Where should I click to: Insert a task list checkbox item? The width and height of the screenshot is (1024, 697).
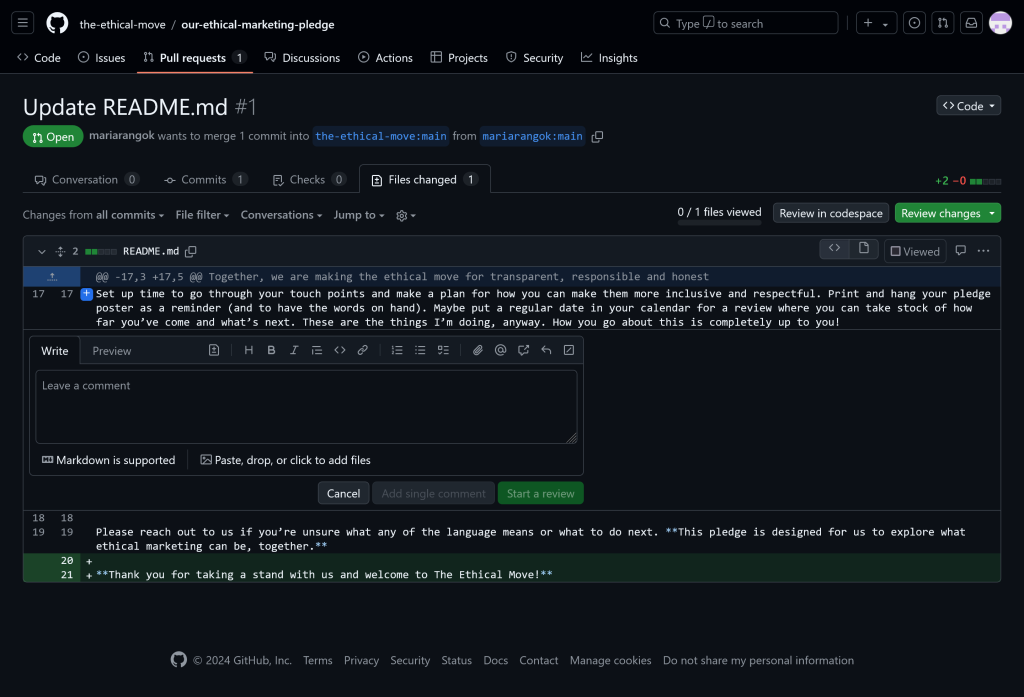click(443, 350)
